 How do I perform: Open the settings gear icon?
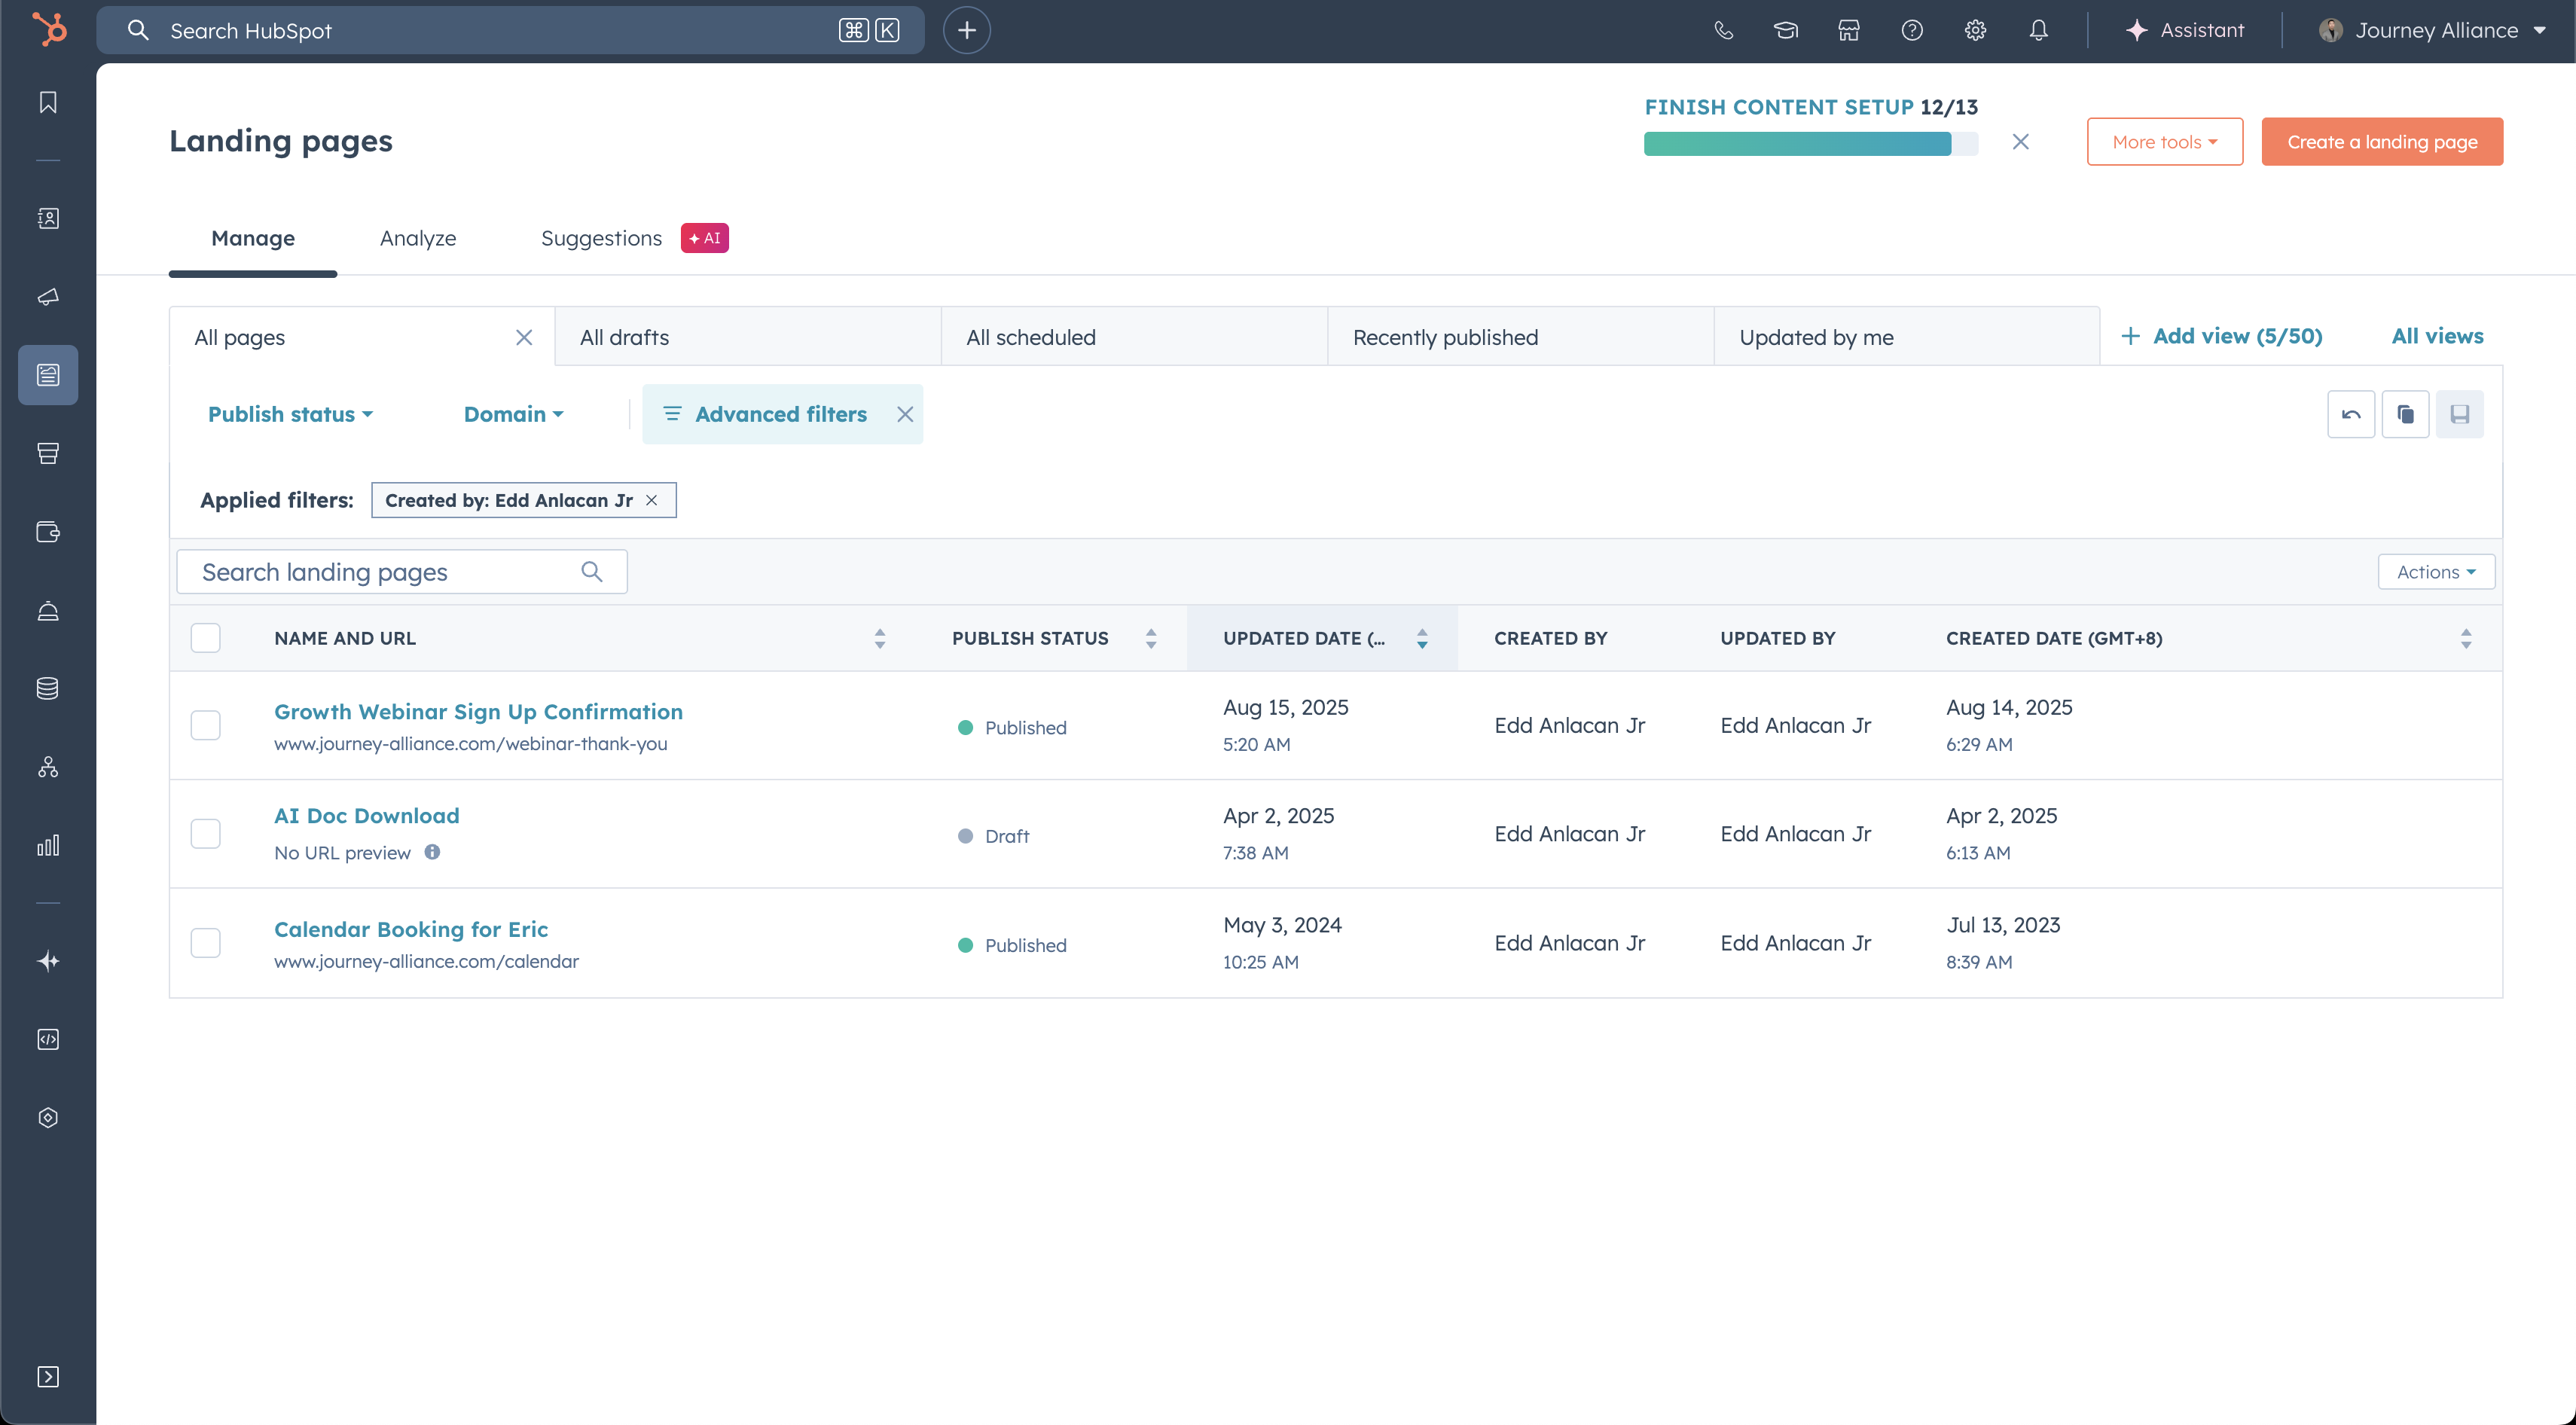1975,30
